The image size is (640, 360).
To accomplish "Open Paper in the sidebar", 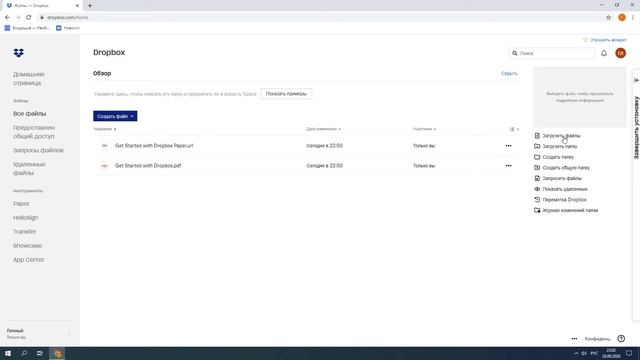I will click(21, 204).
